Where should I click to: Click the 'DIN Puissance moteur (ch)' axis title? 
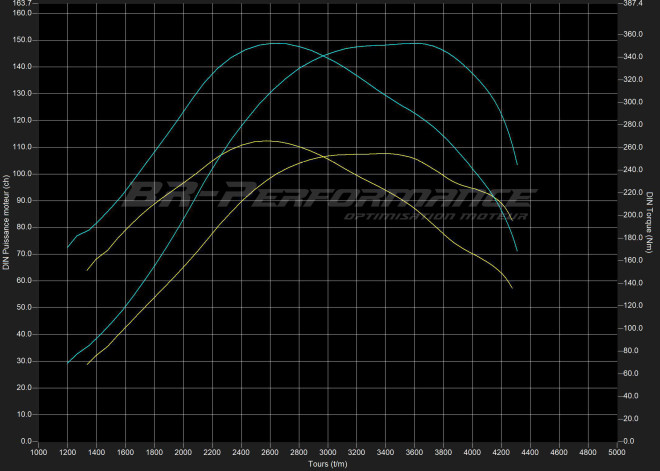tap(7, 221)
